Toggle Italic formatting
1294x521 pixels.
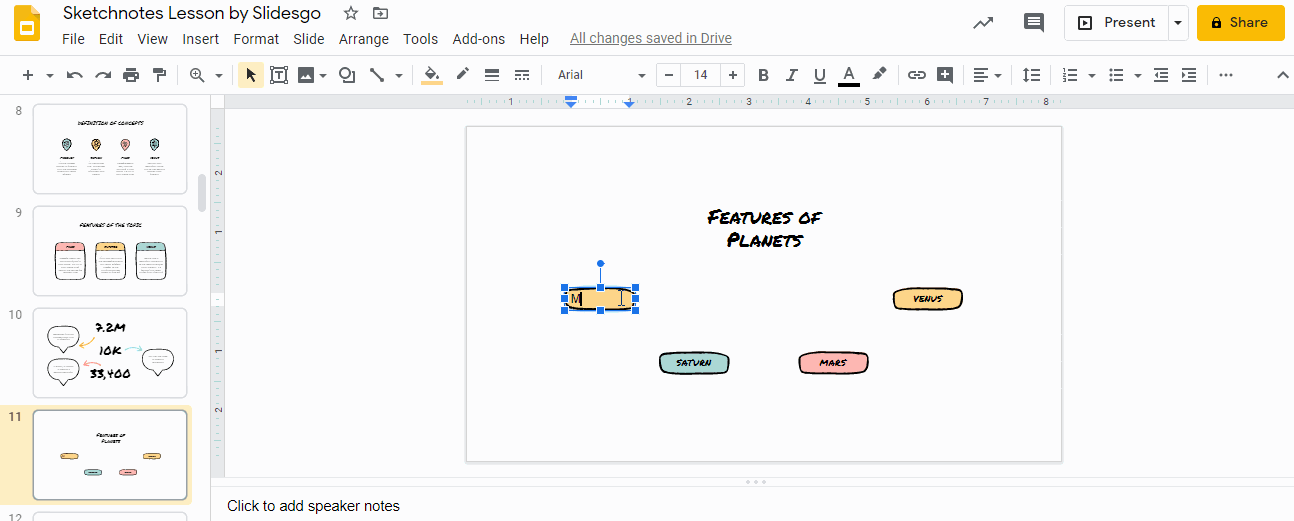(792, 75)
